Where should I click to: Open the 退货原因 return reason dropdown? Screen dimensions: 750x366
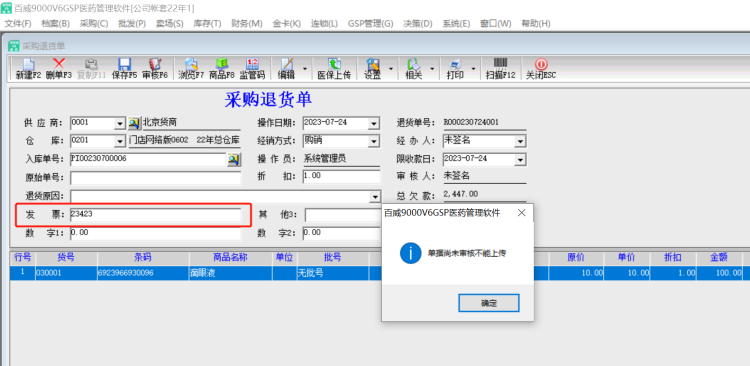[375, 197]
